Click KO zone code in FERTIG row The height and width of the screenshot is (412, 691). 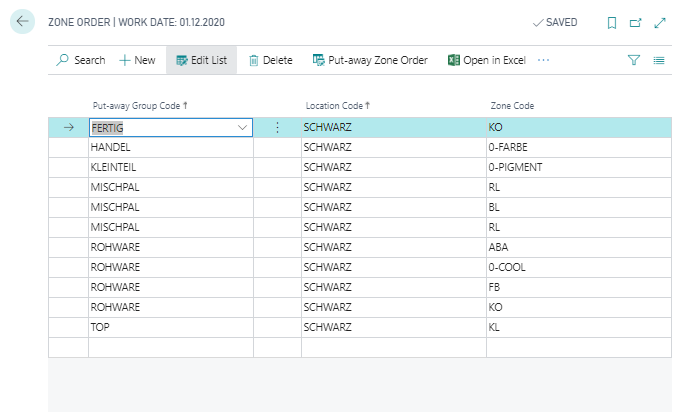coord(579,127)
